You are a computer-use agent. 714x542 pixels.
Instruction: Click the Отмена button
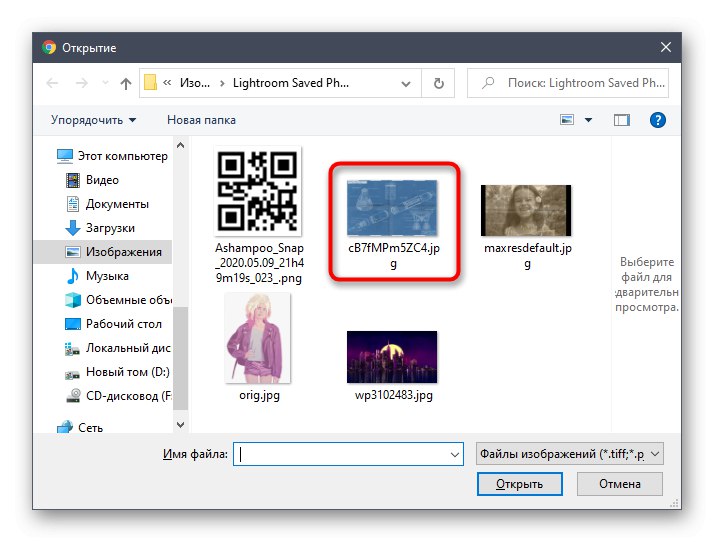point(619,484)
